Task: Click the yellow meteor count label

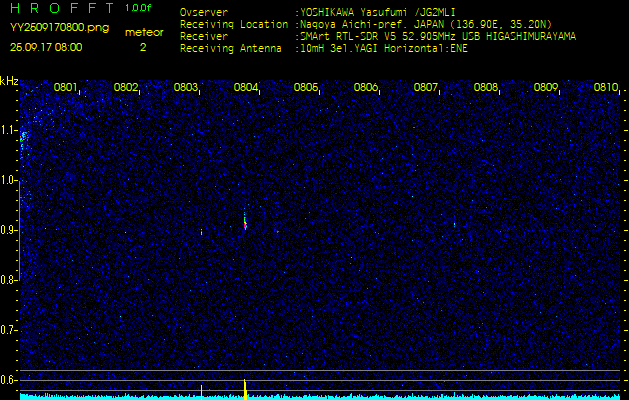Action: tap(144, 32)
